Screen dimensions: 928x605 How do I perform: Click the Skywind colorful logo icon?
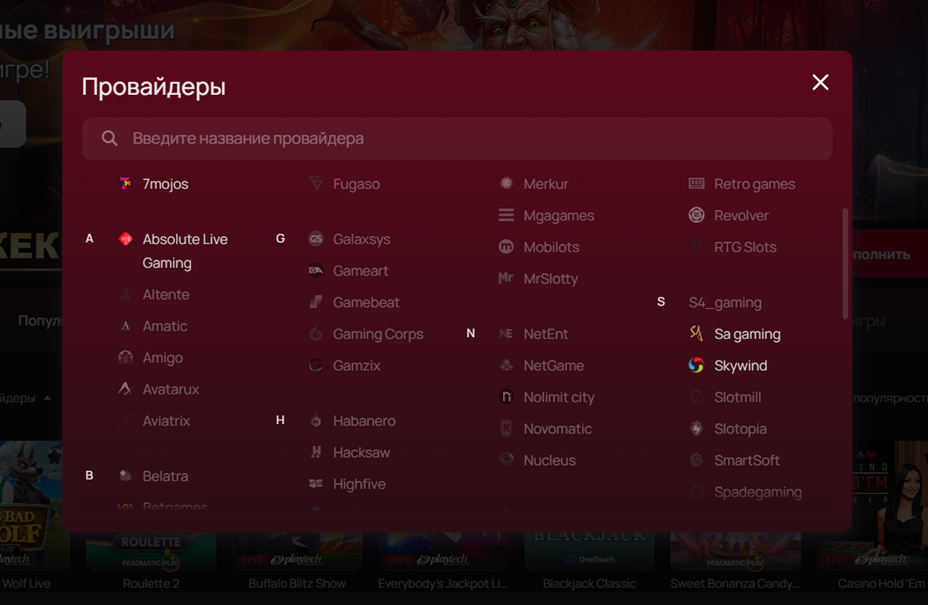697,365
